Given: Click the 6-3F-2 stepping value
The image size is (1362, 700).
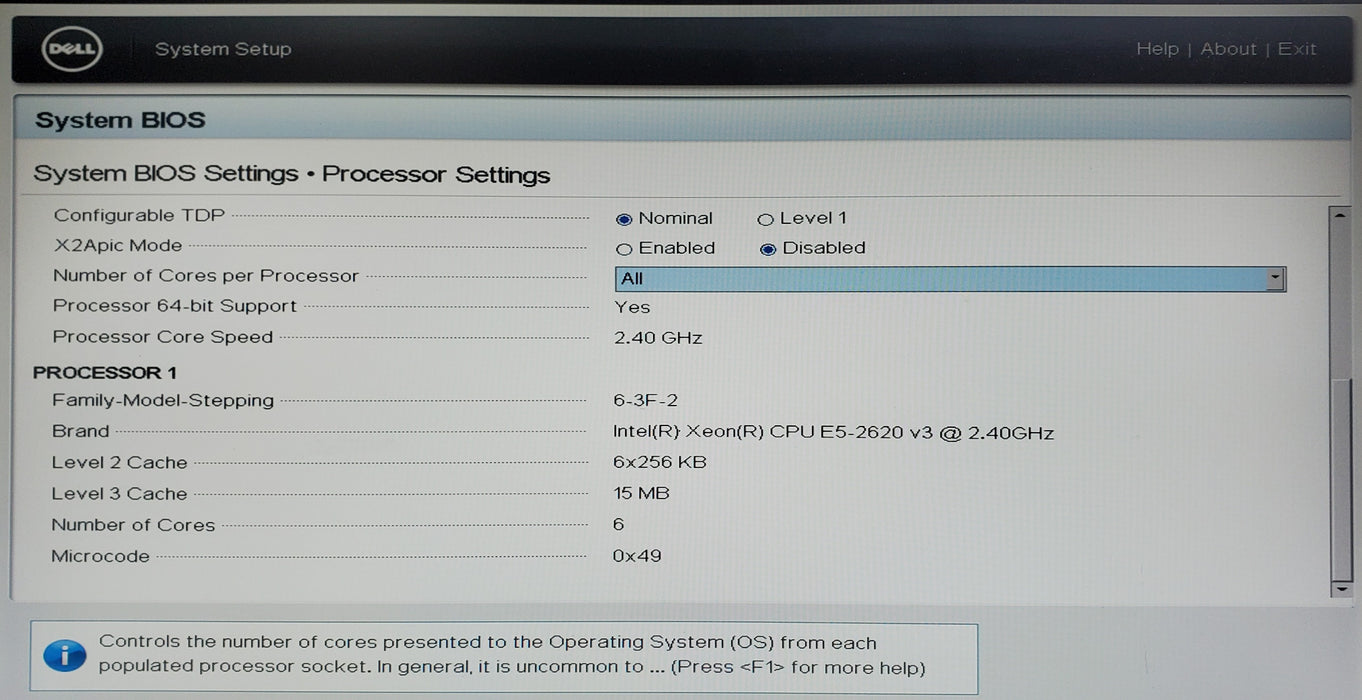Looking at the screenshot, I should [646, 401].
